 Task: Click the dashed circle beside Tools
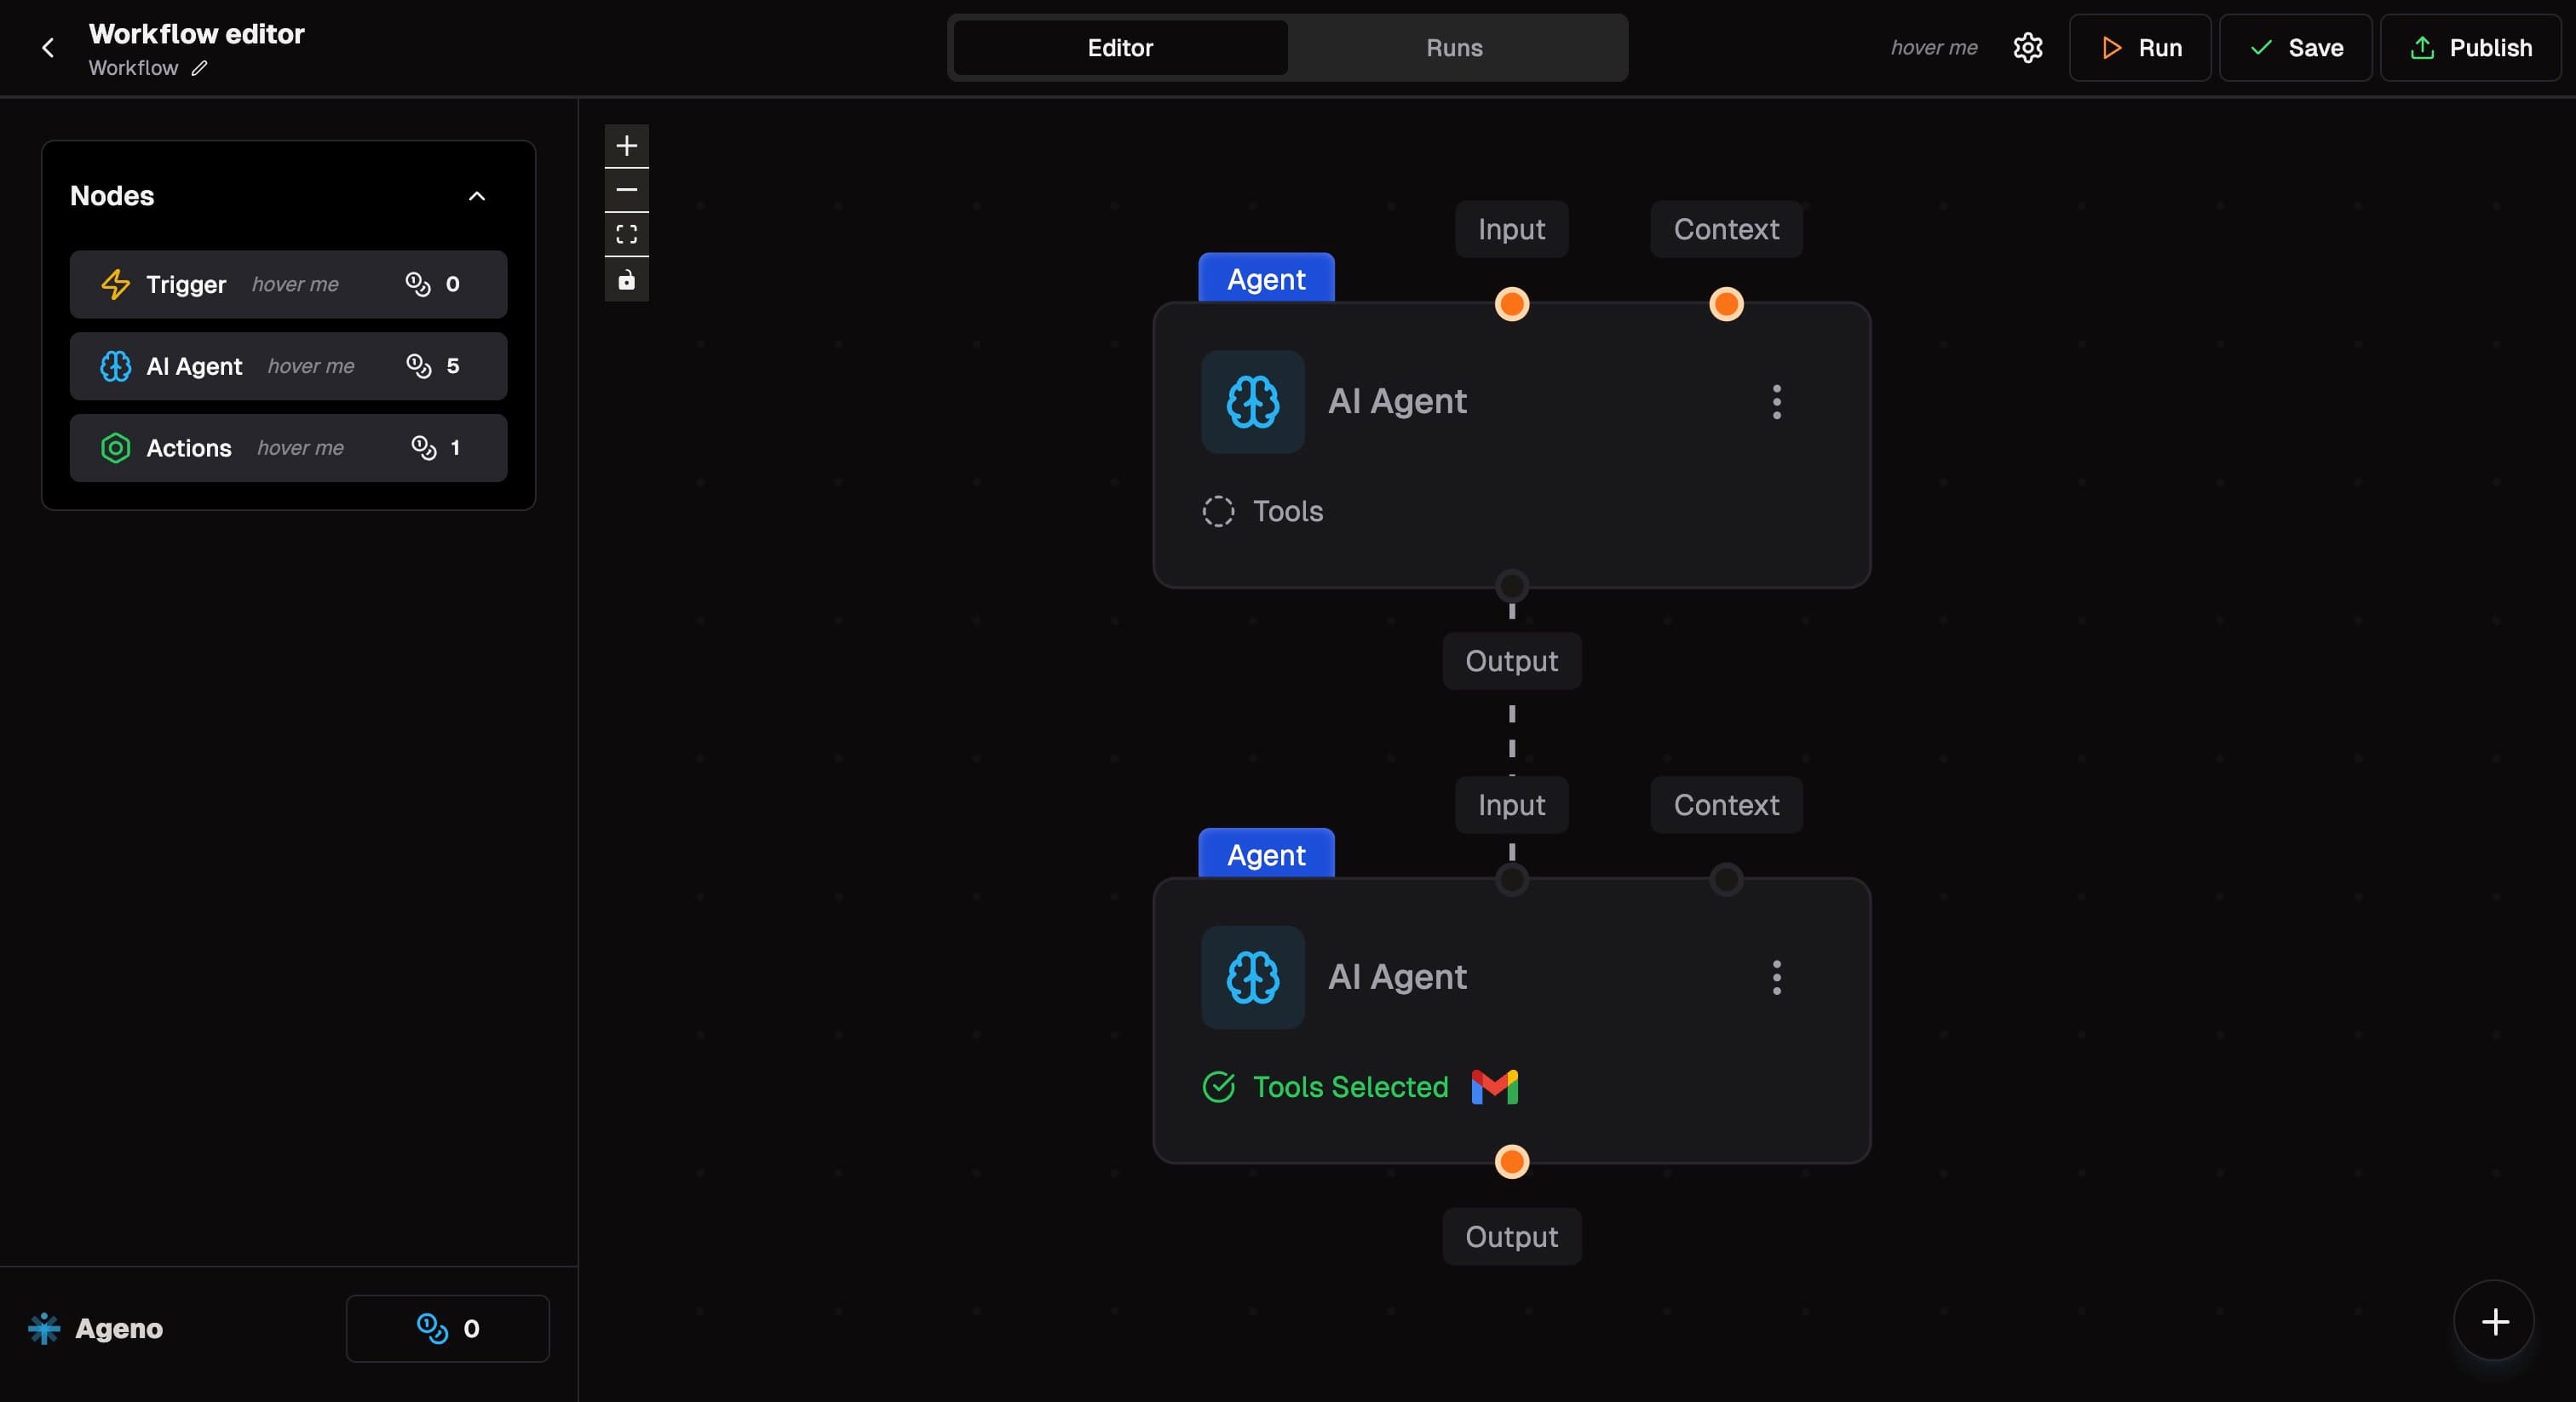click(1217, 511)
